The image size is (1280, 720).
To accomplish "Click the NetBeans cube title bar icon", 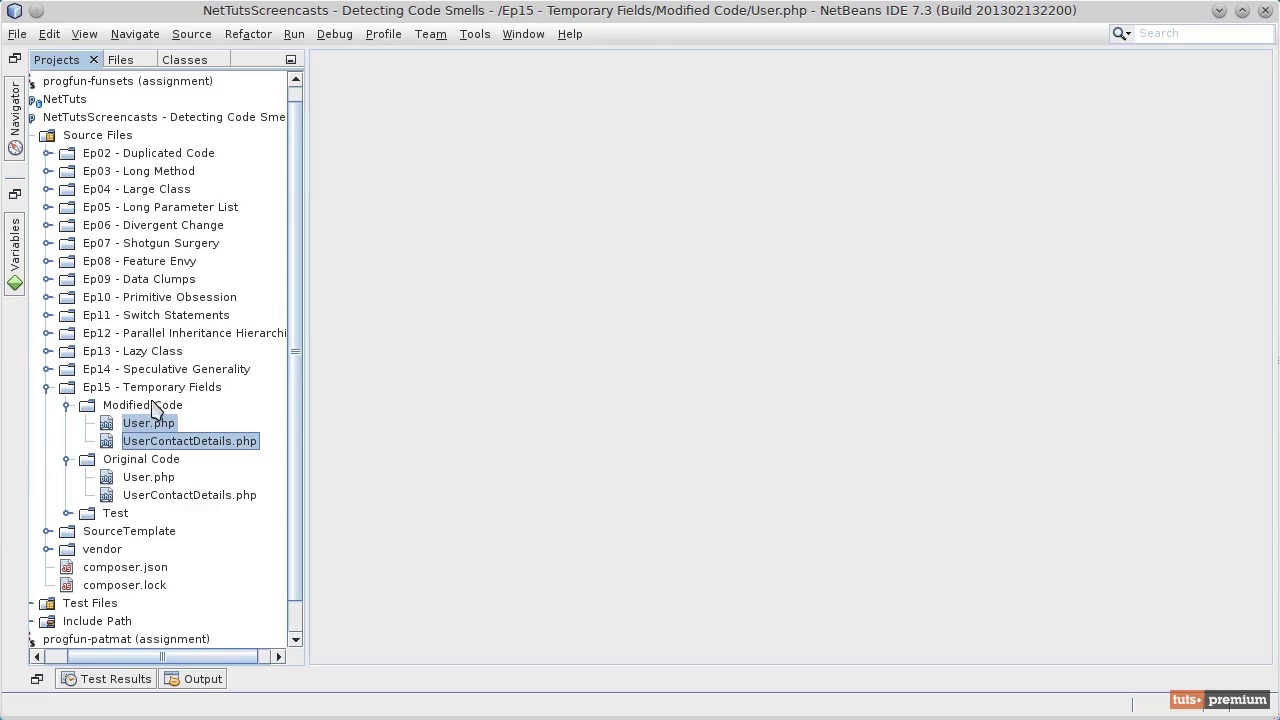I will coord(14,11).
